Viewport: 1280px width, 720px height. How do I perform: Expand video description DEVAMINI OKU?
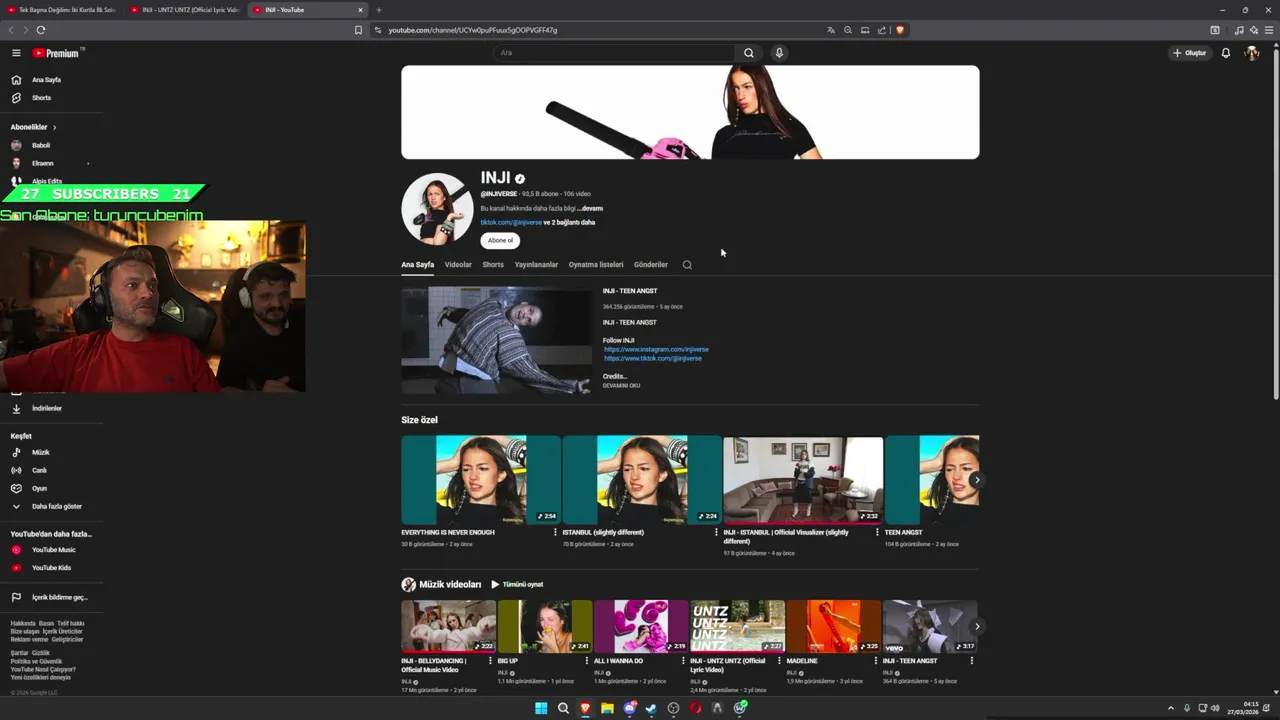621,385
